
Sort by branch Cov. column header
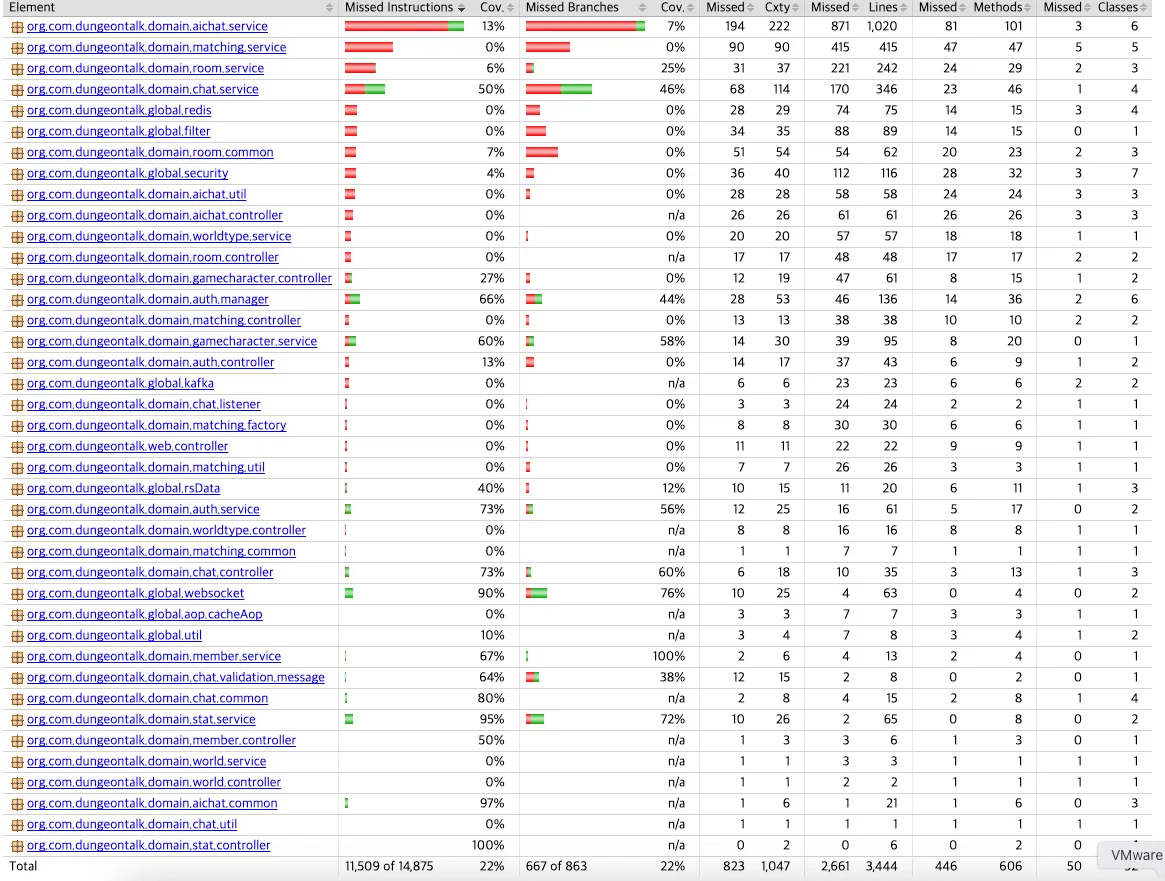click(x=672, y=7)
